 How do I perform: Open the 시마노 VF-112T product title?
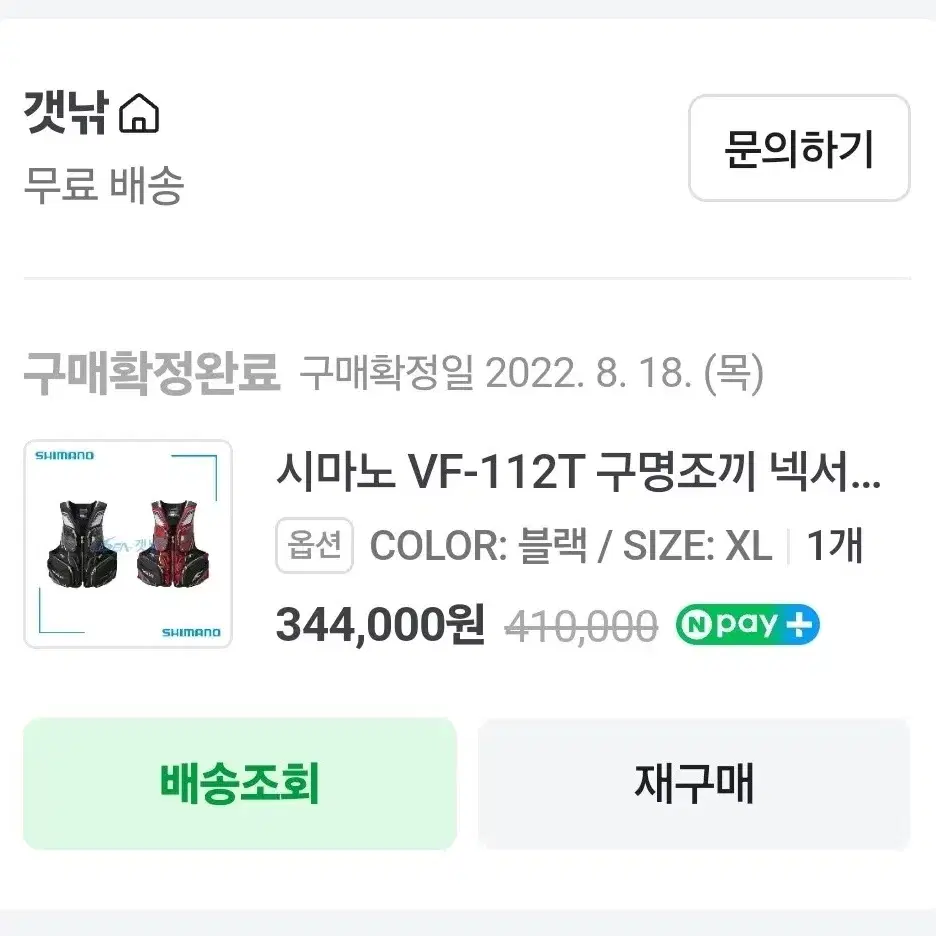[578, 472]
